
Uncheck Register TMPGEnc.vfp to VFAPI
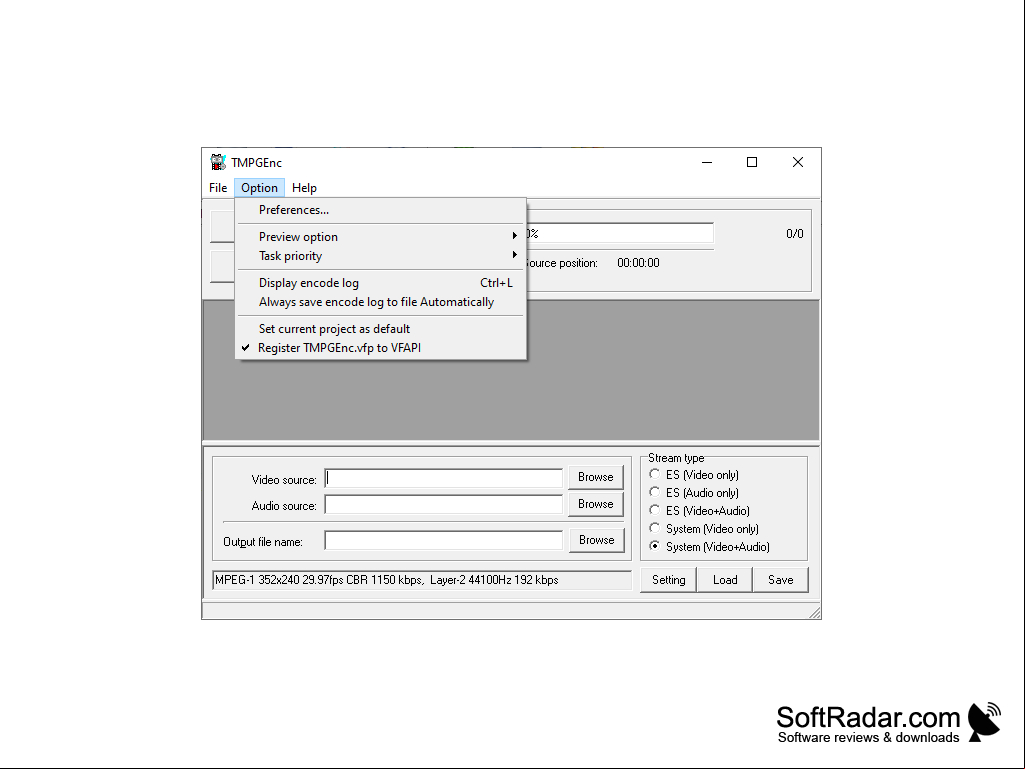380,348
